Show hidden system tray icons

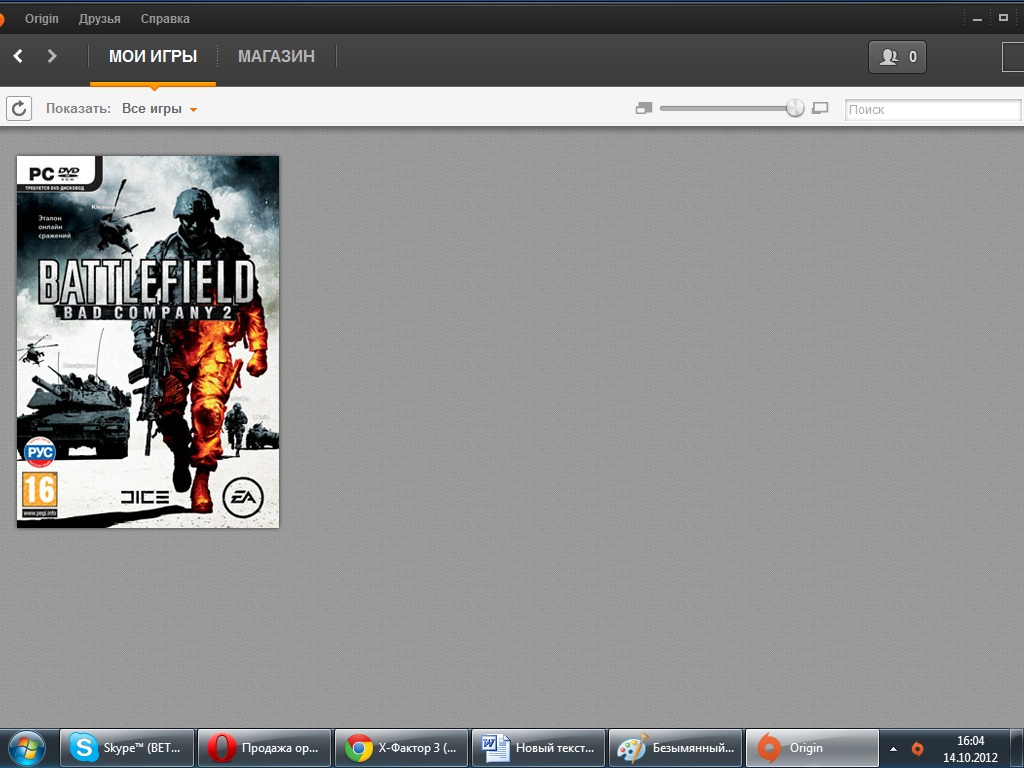point(893,749)
